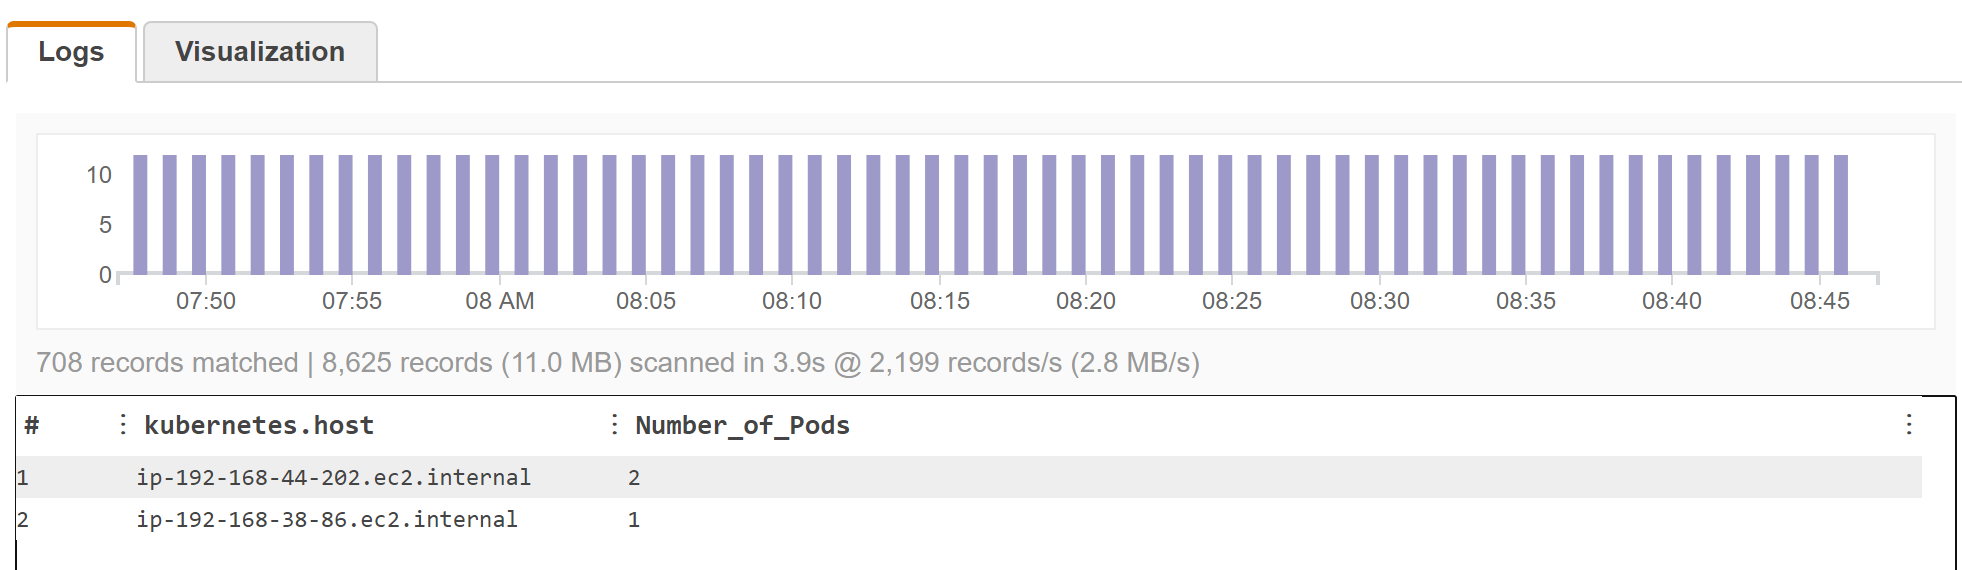
Task: Open Number_of_Pods column options menu
Action: point(614,425)
